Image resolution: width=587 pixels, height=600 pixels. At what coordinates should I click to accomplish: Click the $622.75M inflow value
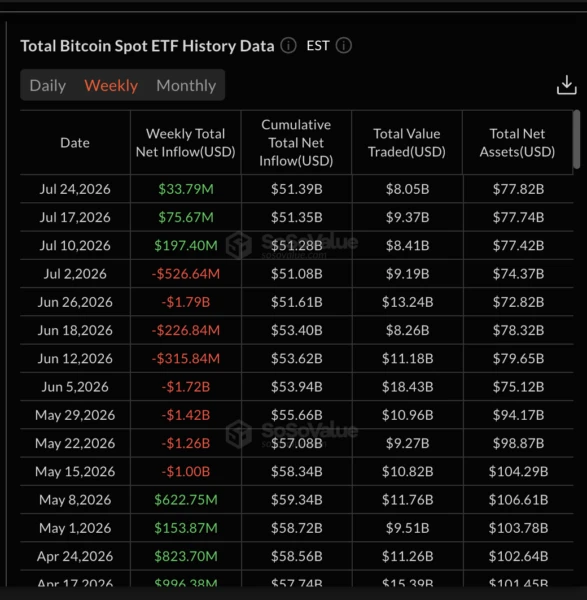[x=186, y=500]
